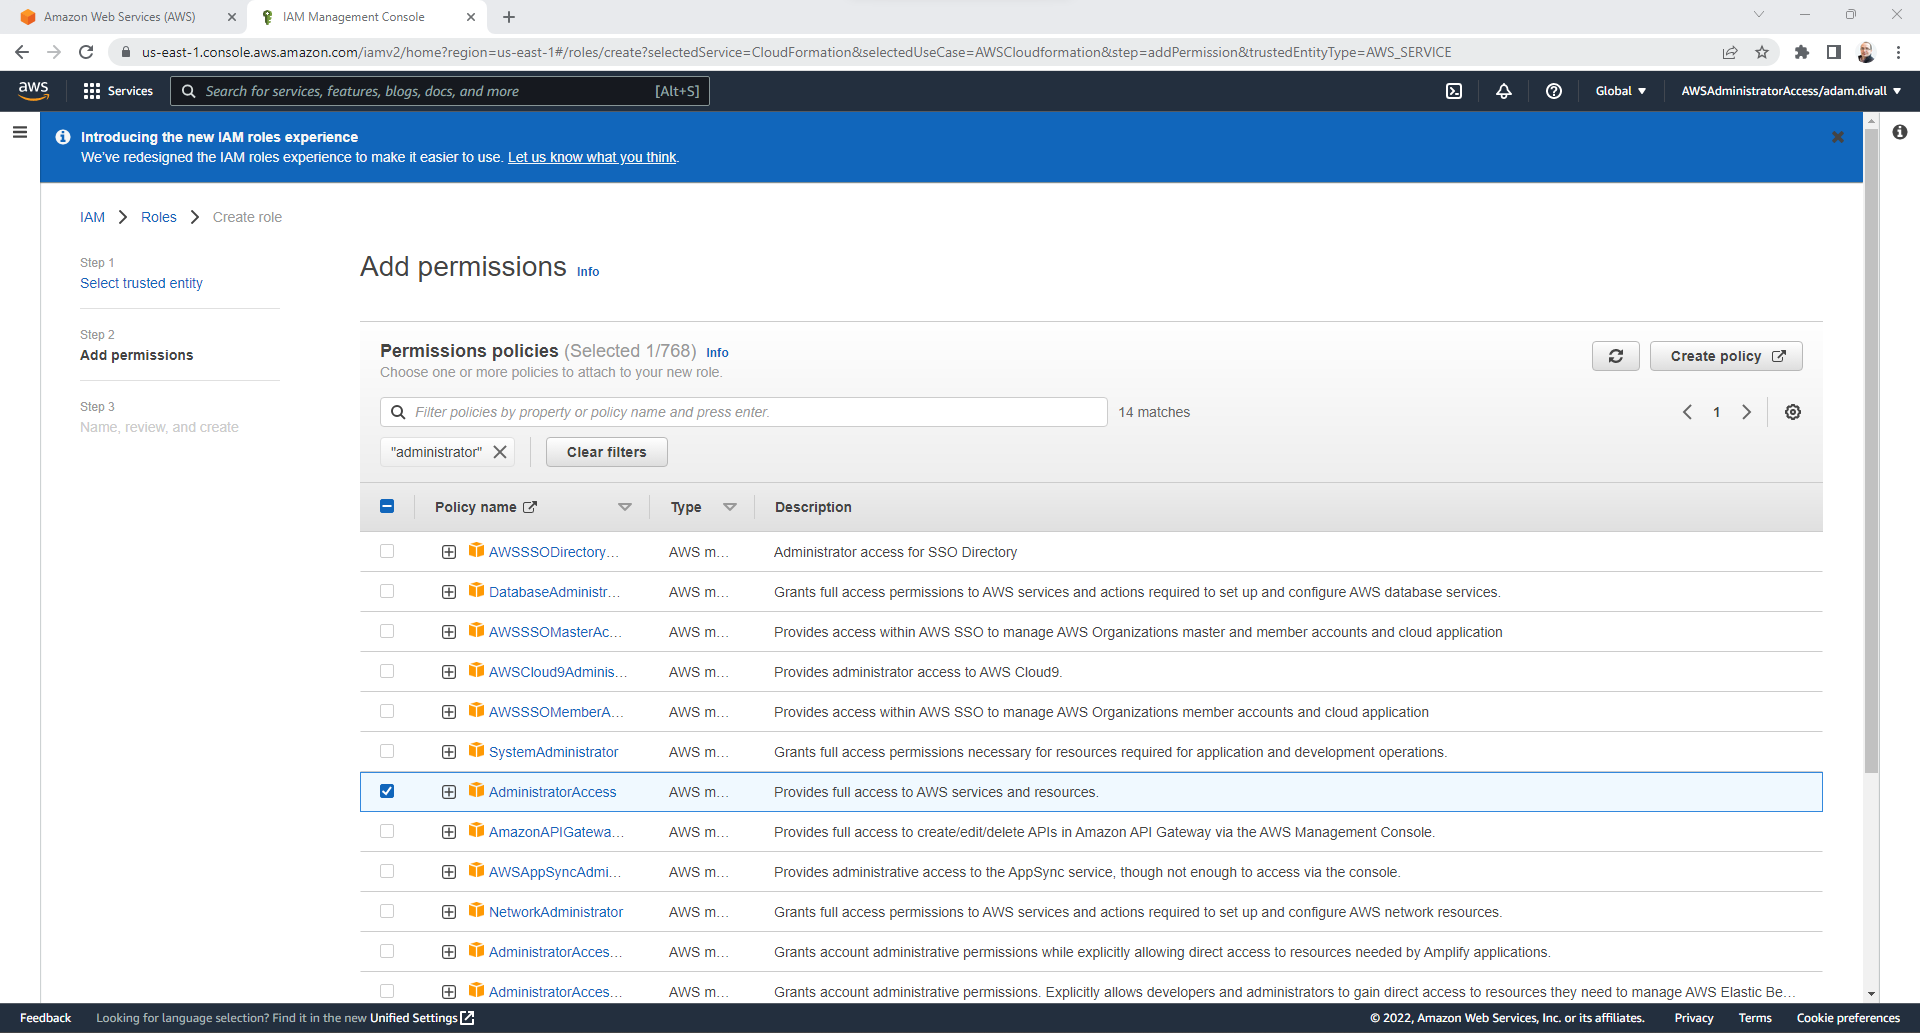This screenshot has height=1033, width=1920.
Task: Open the notifications bell
Action: (1504, 91)
